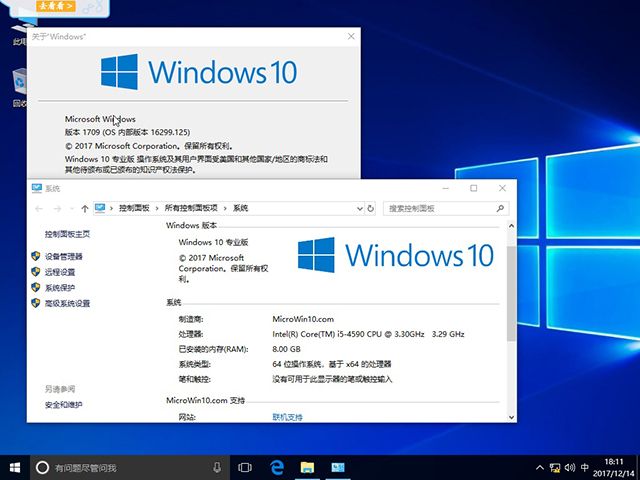This screenshot has height=480, width=640.
Task: Expand chevron after 所有控制面板项 breadcrumb
Action: 225,209
